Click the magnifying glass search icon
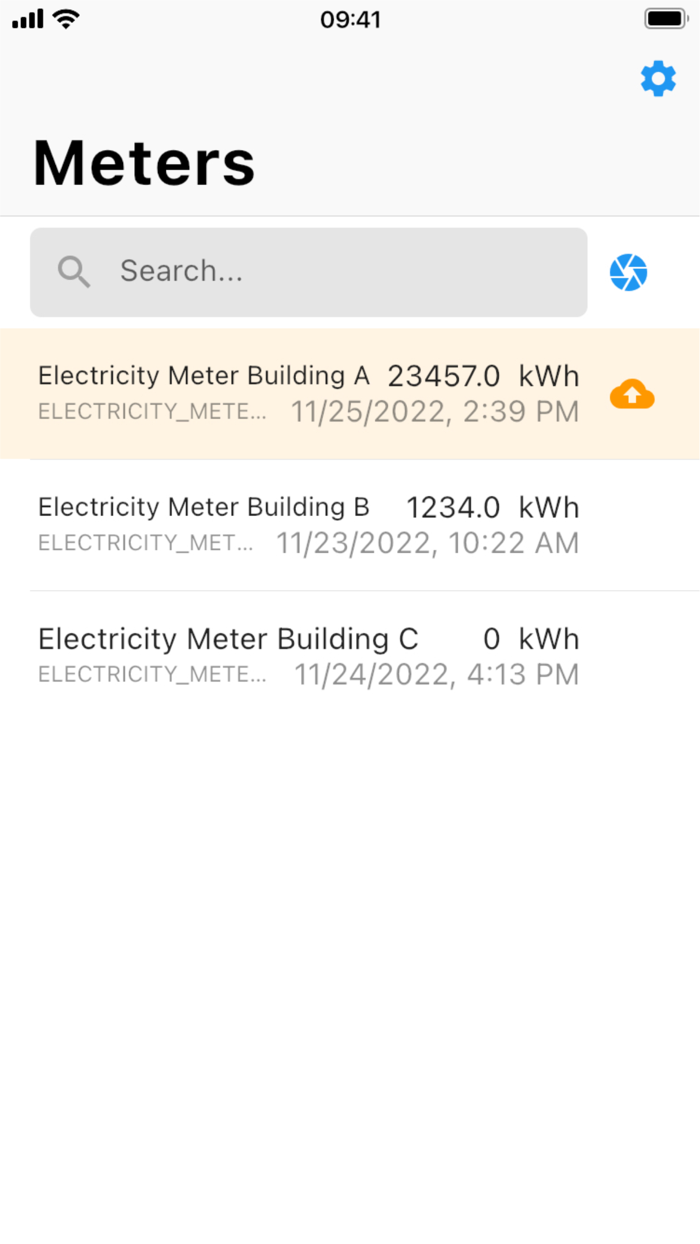Screen dimensions: 700x1244 (72, 271)
